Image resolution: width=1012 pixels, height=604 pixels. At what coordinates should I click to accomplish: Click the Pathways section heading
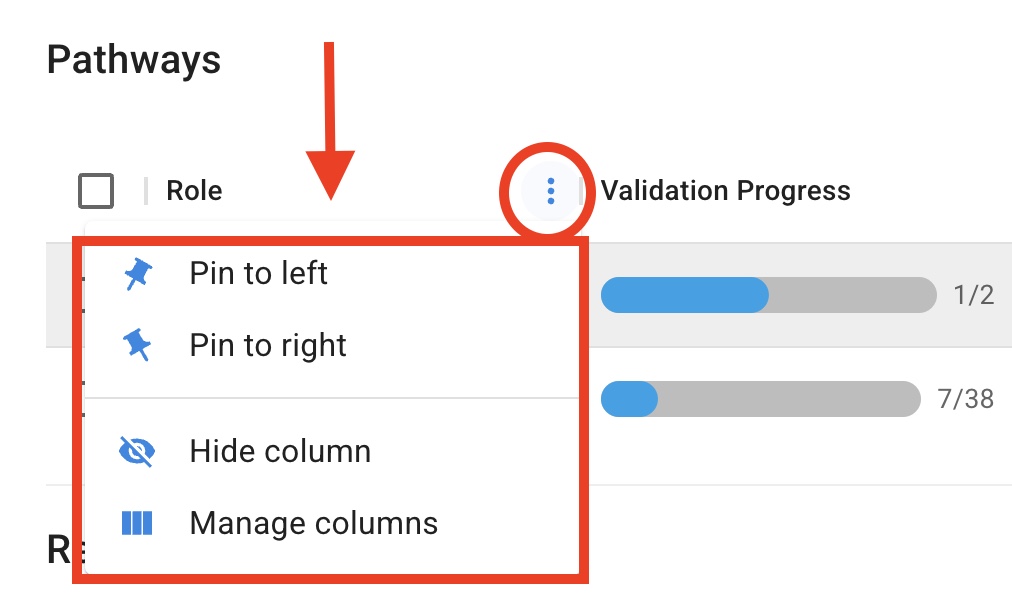134,60
